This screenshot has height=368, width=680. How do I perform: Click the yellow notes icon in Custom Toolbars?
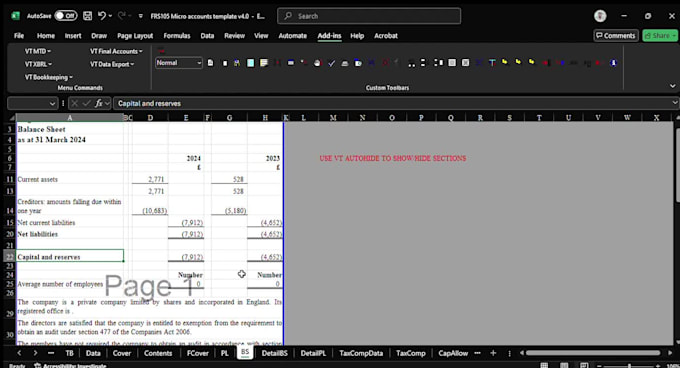point(264,63)
